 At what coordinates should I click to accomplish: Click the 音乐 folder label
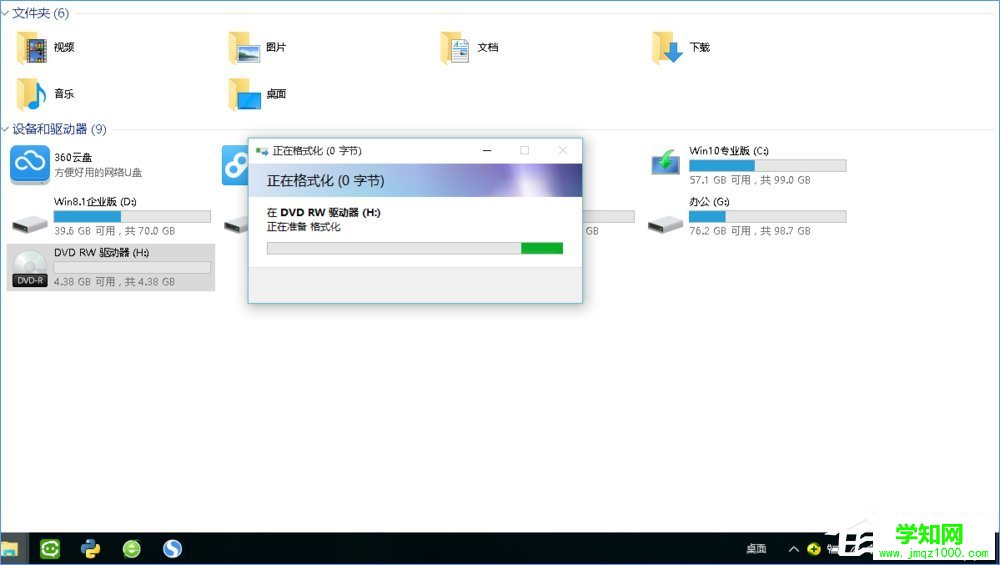pyautogui.click(x=64, y=94)
